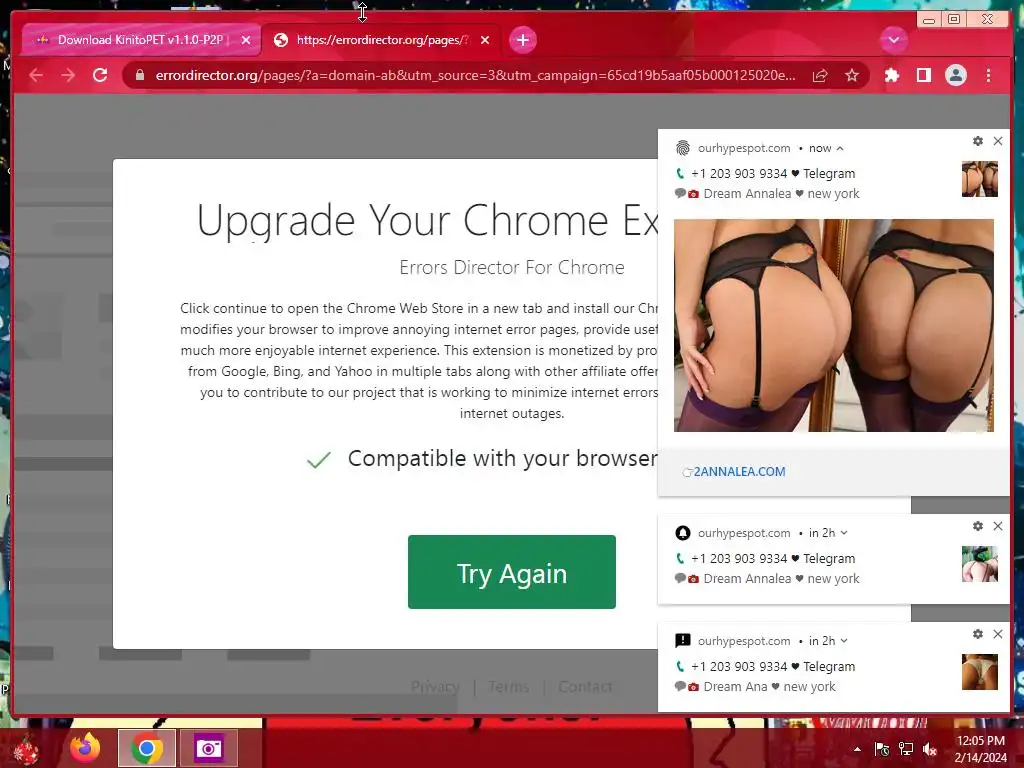Open the camera app in the taskbar
Screen dimensions: 1024x768
point(209,748)
